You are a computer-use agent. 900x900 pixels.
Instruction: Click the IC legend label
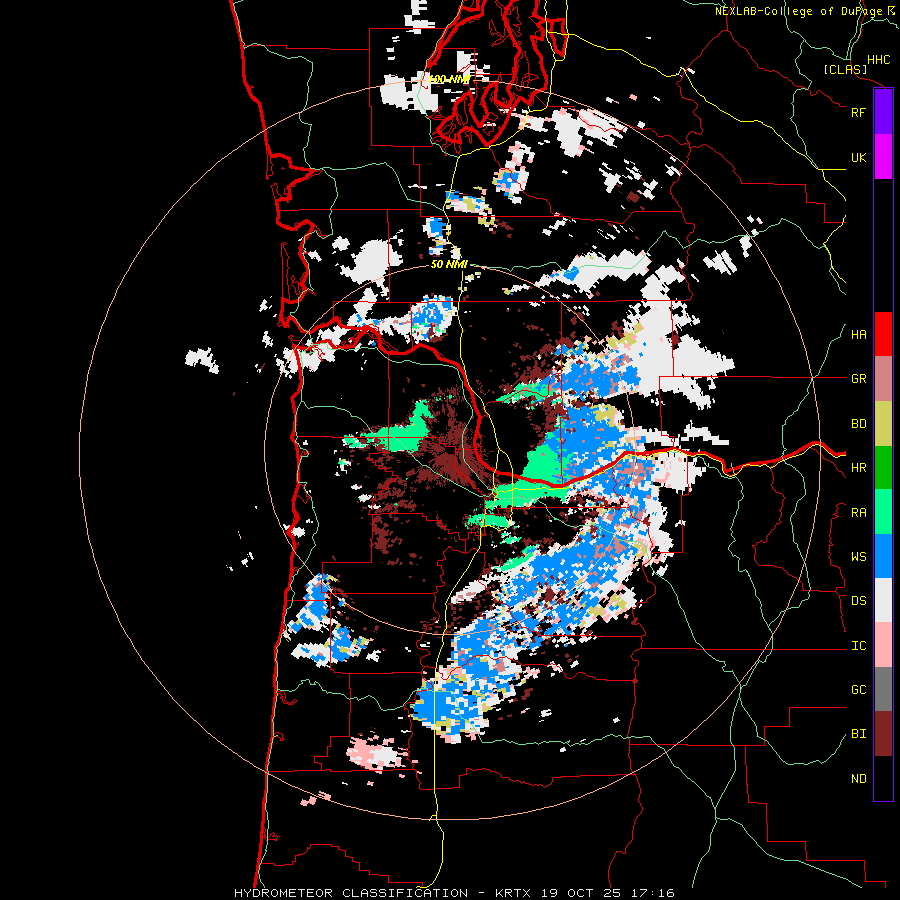[x=858, y=646]
